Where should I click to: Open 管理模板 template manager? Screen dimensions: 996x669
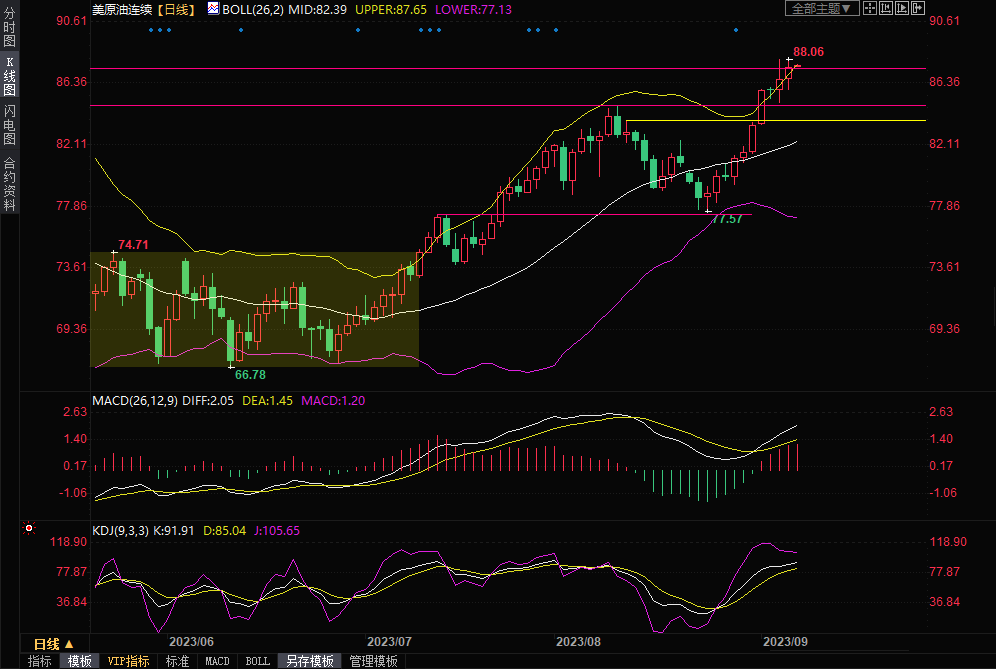(373, 661)
